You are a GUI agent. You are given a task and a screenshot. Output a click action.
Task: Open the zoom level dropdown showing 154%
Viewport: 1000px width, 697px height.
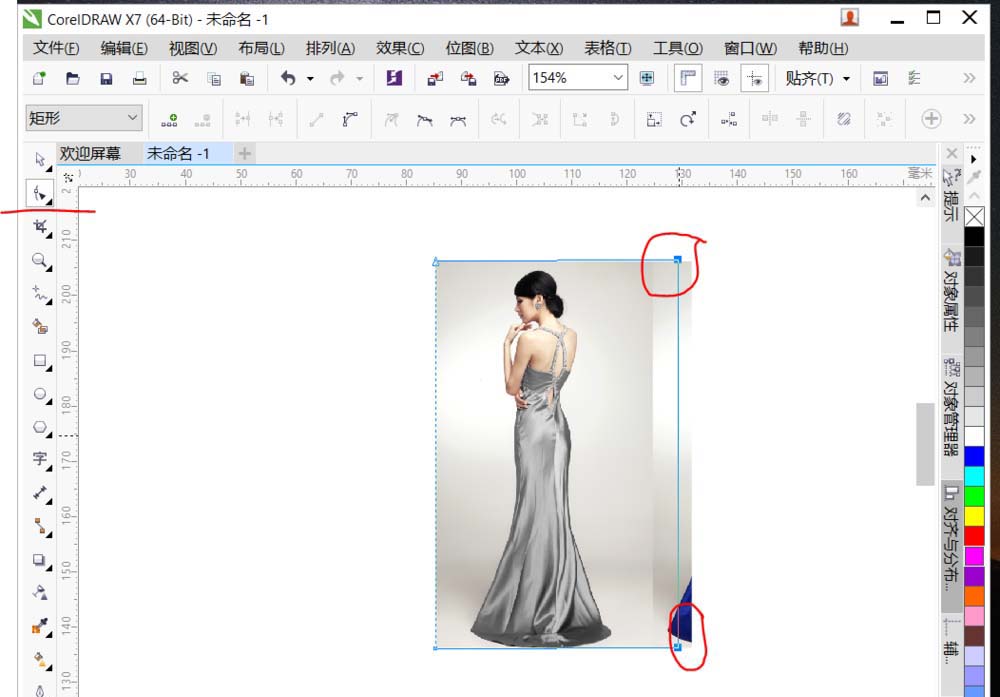tap(617, 77)
